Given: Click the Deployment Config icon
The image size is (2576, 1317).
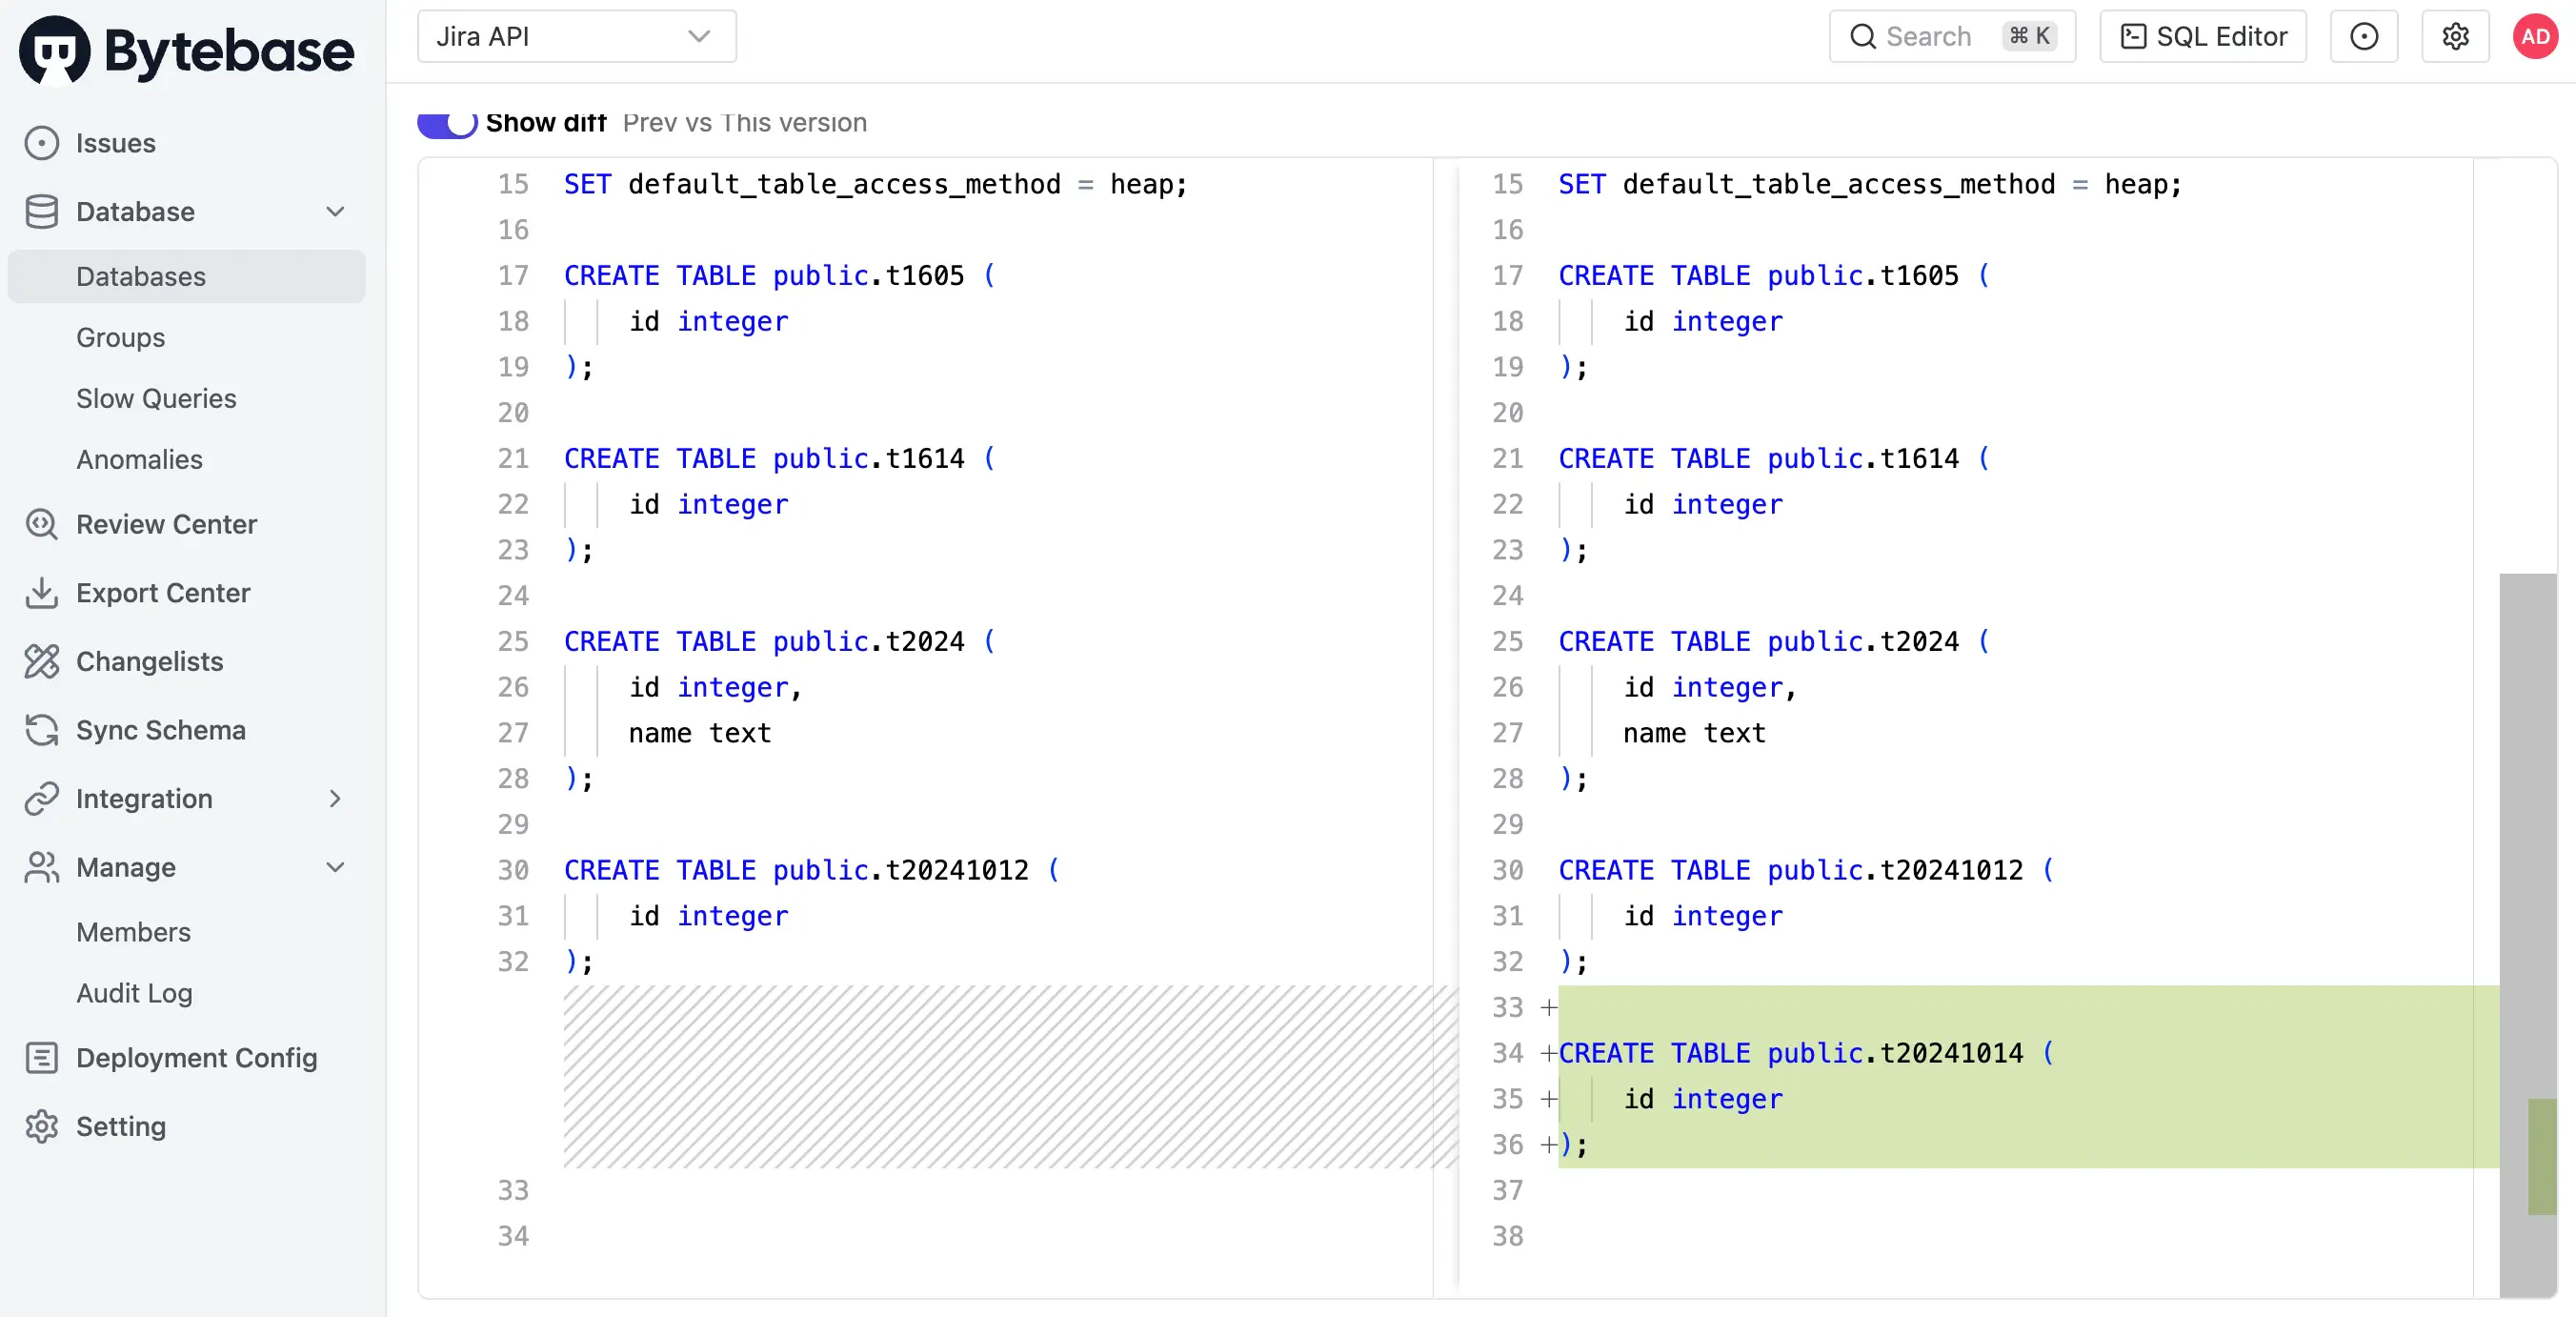Looking at the screenshot, I should click(41, 1058).
